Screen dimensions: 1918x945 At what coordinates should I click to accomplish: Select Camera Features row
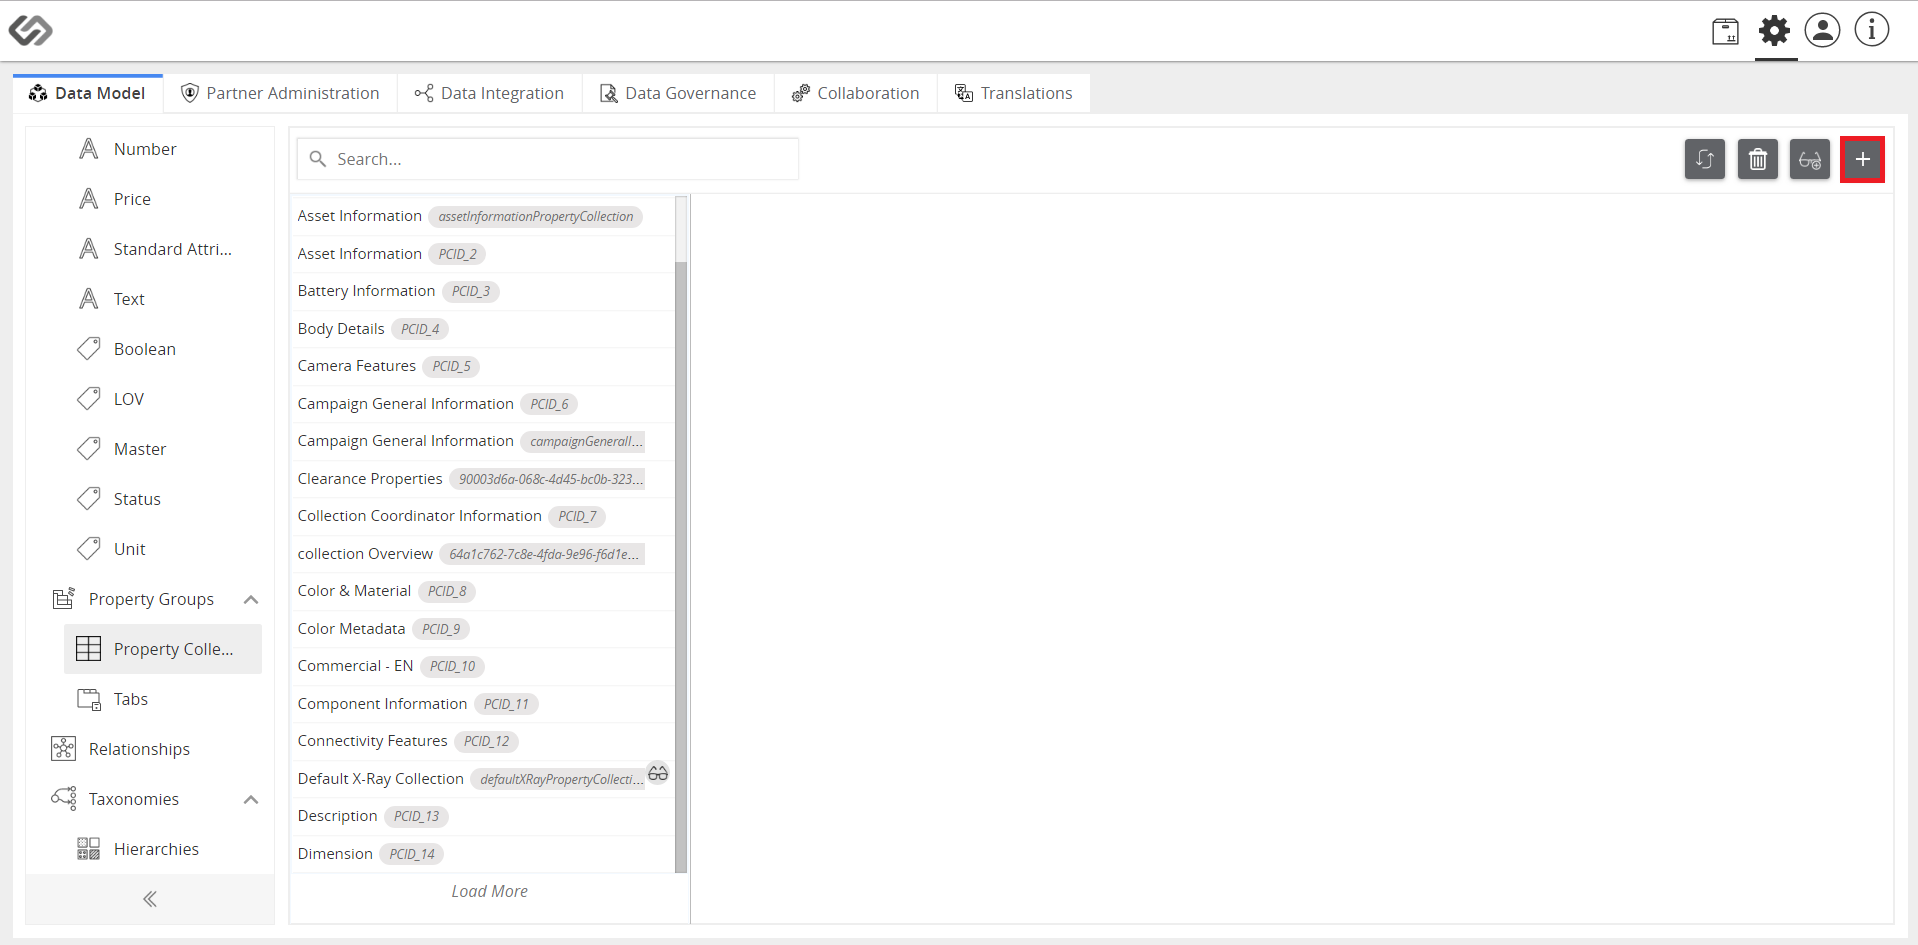[483, 366]
